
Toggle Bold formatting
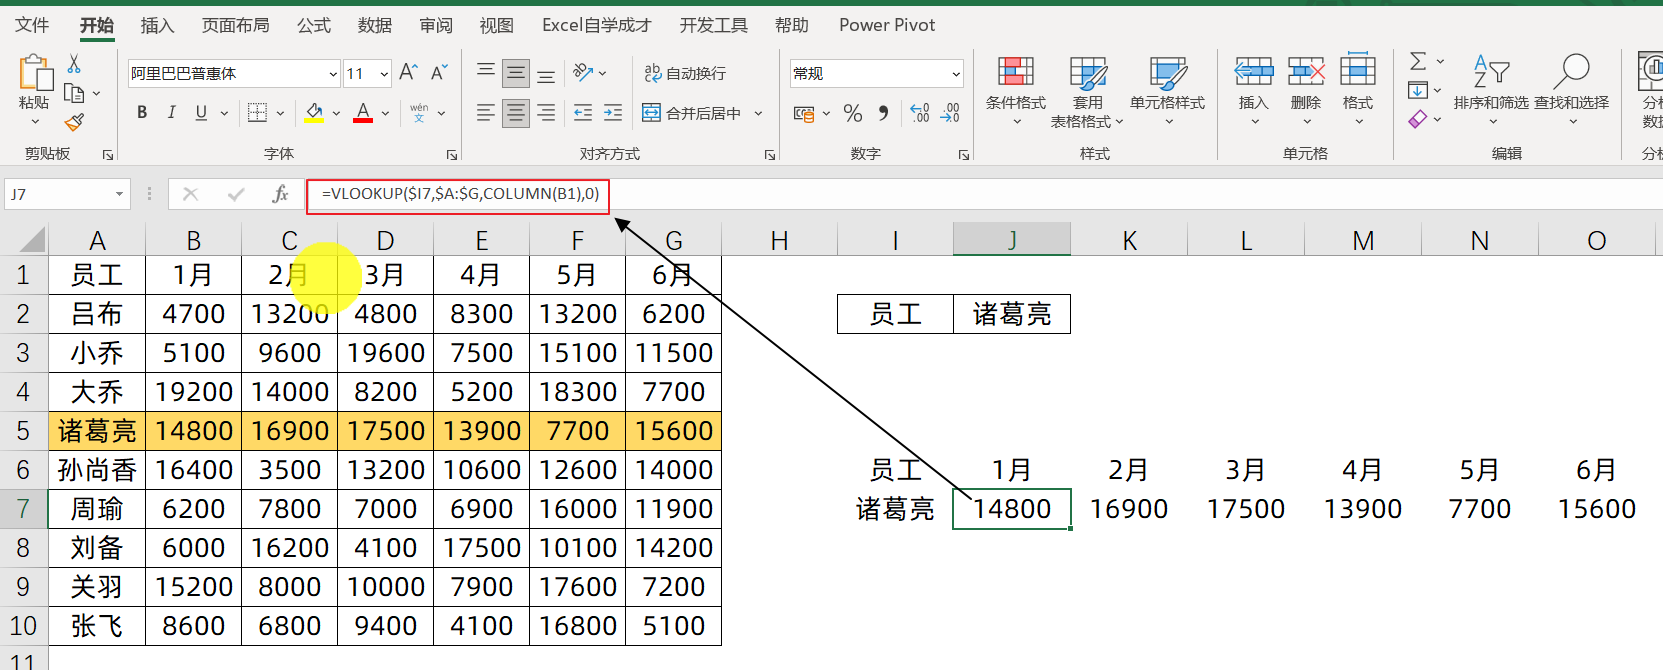tap(142, 112)
